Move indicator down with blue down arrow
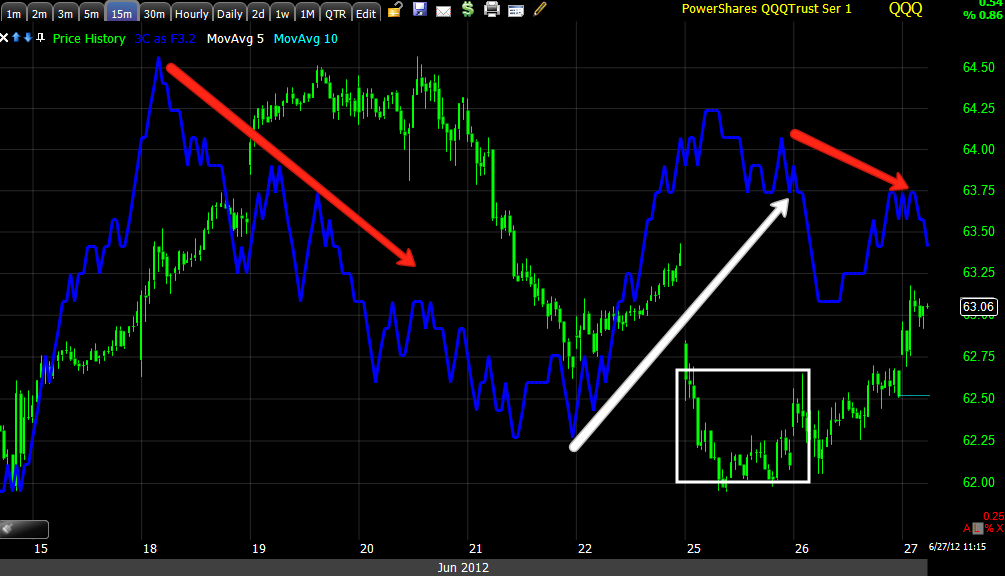 point(28,38)
